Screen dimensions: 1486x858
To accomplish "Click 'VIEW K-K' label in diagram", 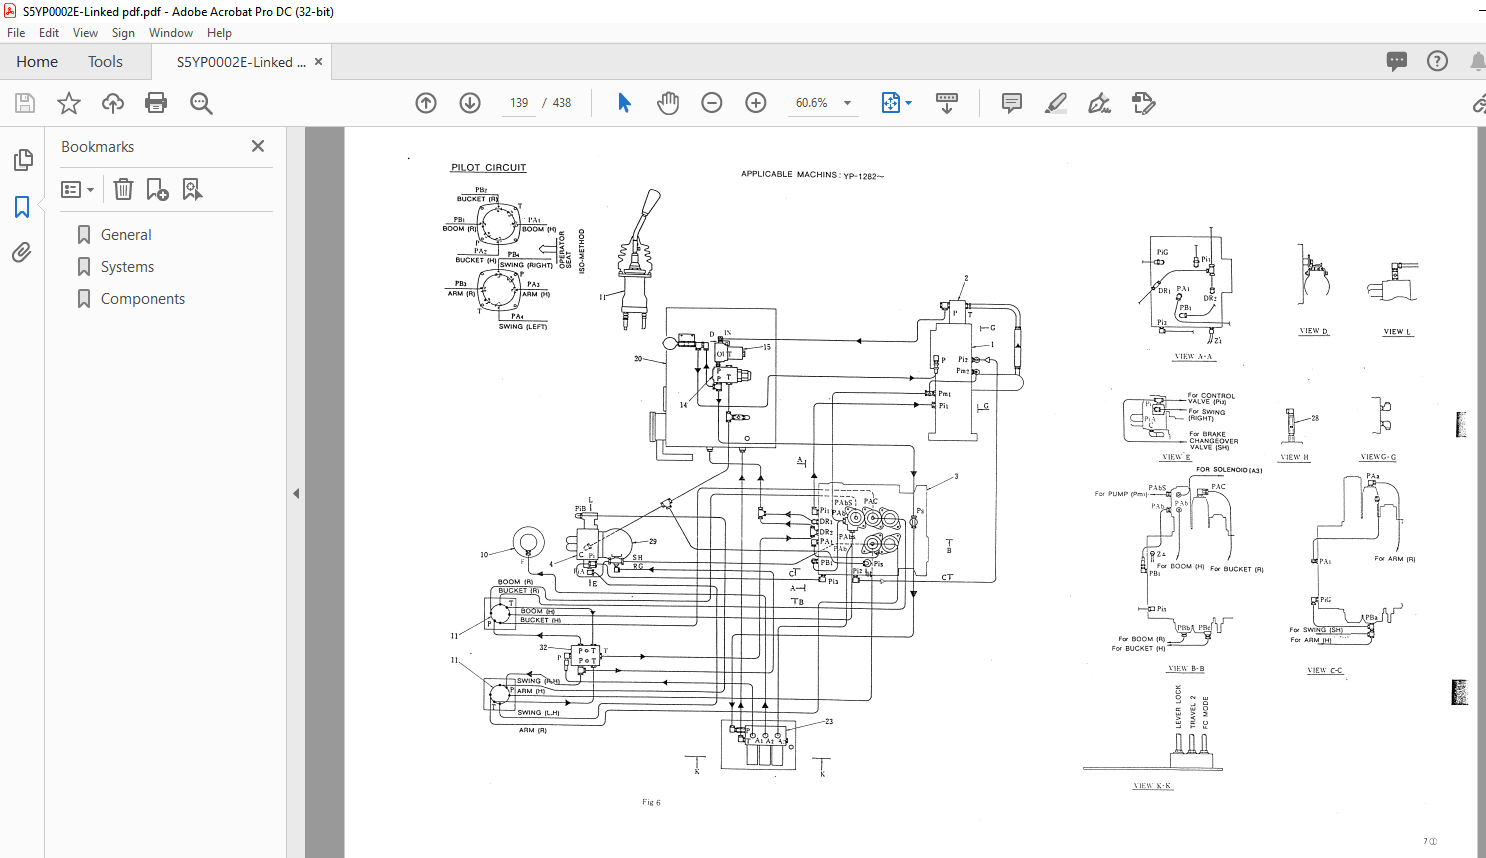I will click(1152, 786).
